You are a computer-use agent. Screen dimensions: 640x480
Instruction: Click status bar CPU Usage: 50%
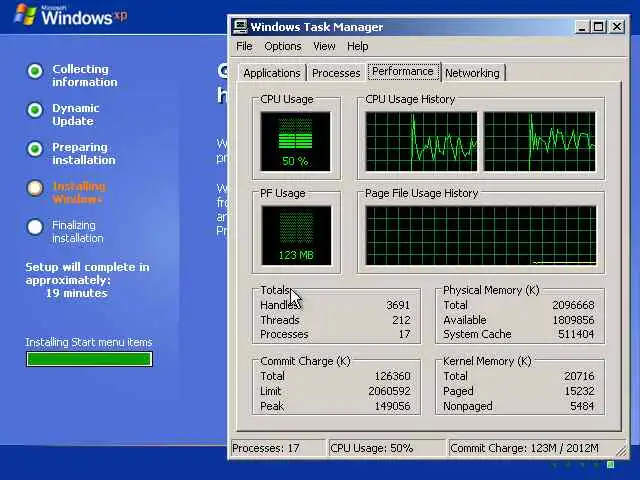[386, 448]
